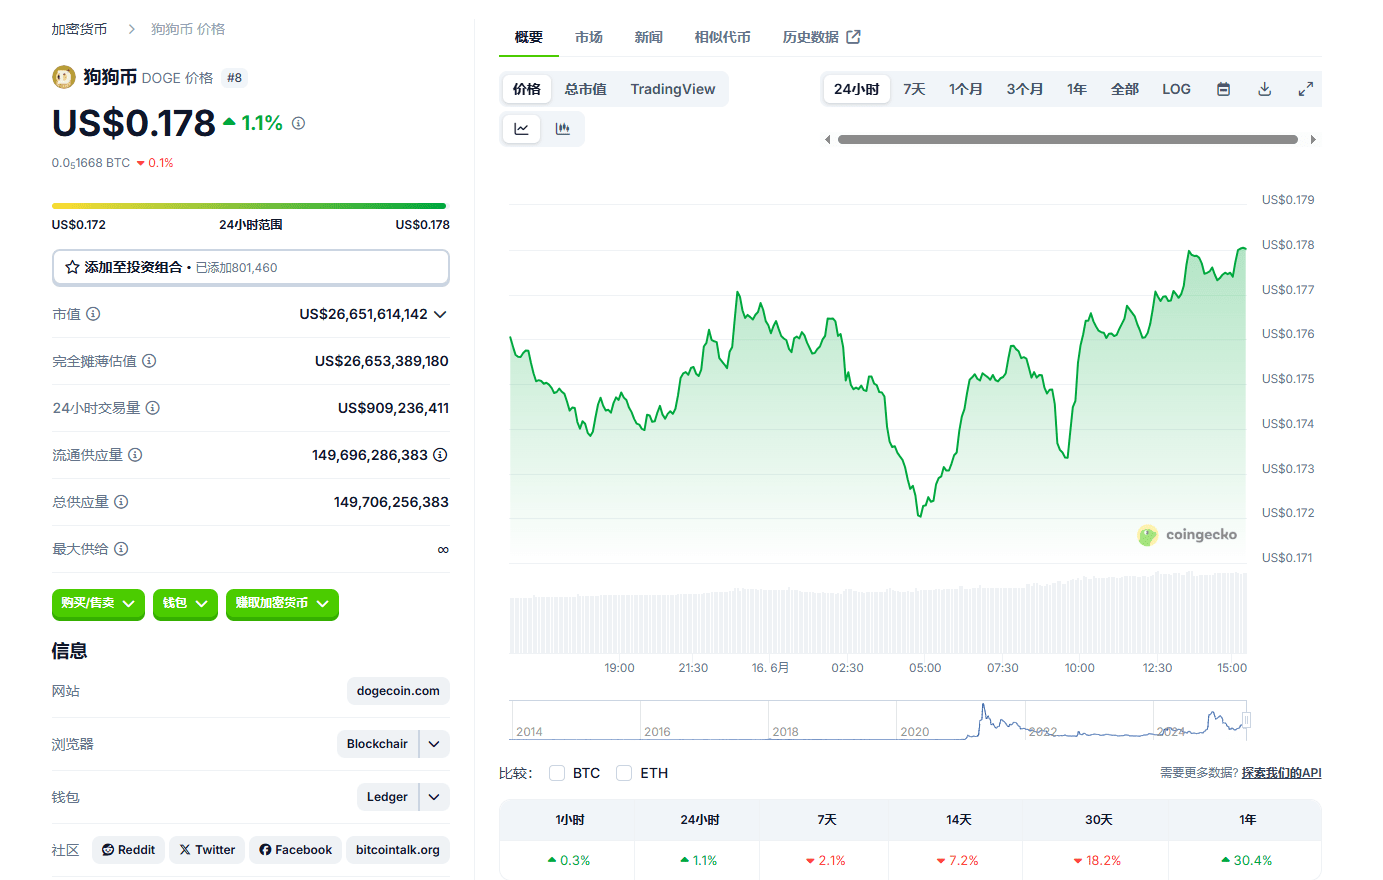The height and width of the screenshot is (880, 1383).
Task: Click external link icon beside 历史数据
Action: (x=853, y=37)
